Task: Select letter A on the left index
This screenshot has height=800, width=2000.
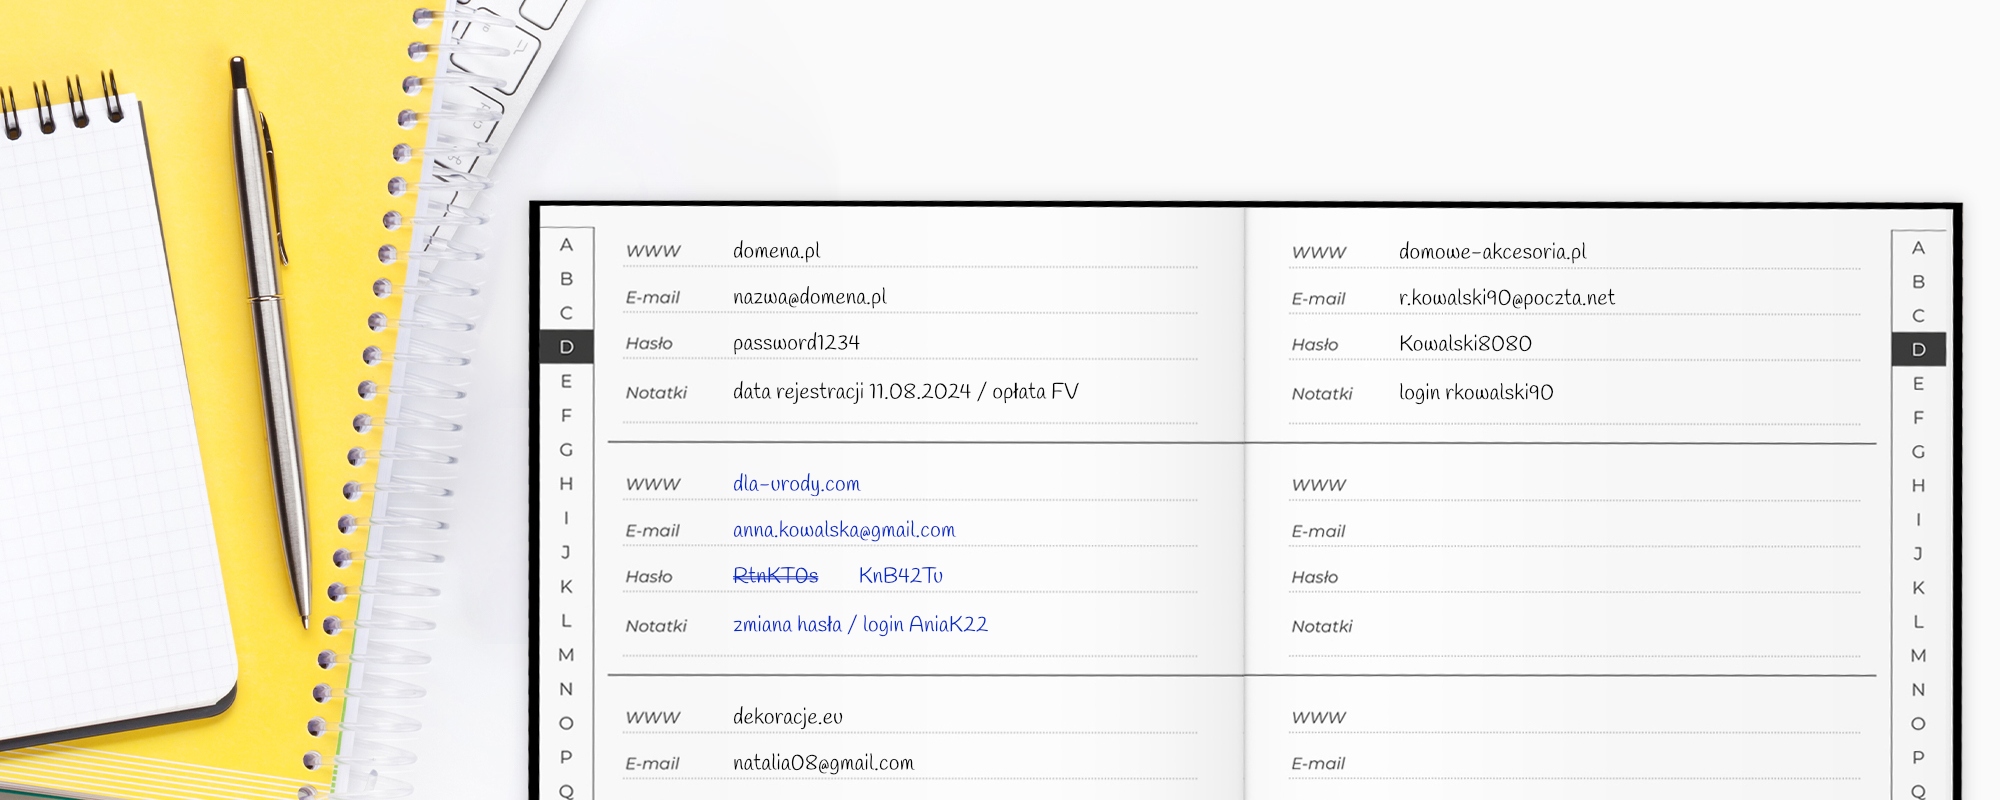Action: click(x=566, y=245)
